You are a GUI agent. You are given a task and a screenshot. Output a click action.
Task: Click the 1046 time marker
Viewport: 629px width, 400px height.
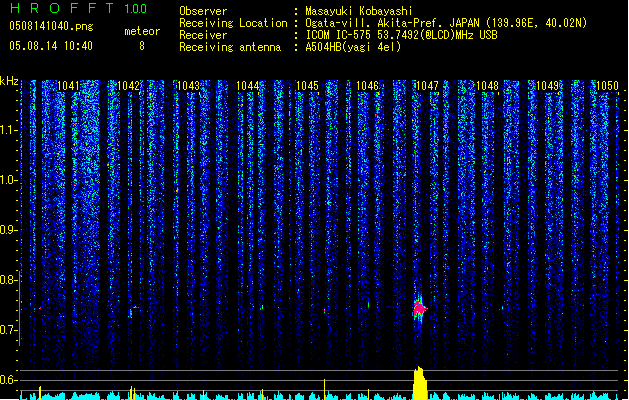pyautogui.click(x=367, y=86)
